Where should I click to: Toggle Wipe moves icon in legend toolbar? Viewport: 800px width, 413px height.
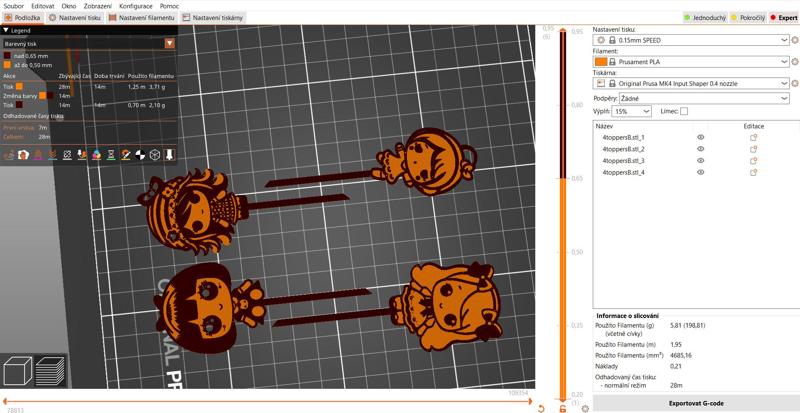coord(23,155)
